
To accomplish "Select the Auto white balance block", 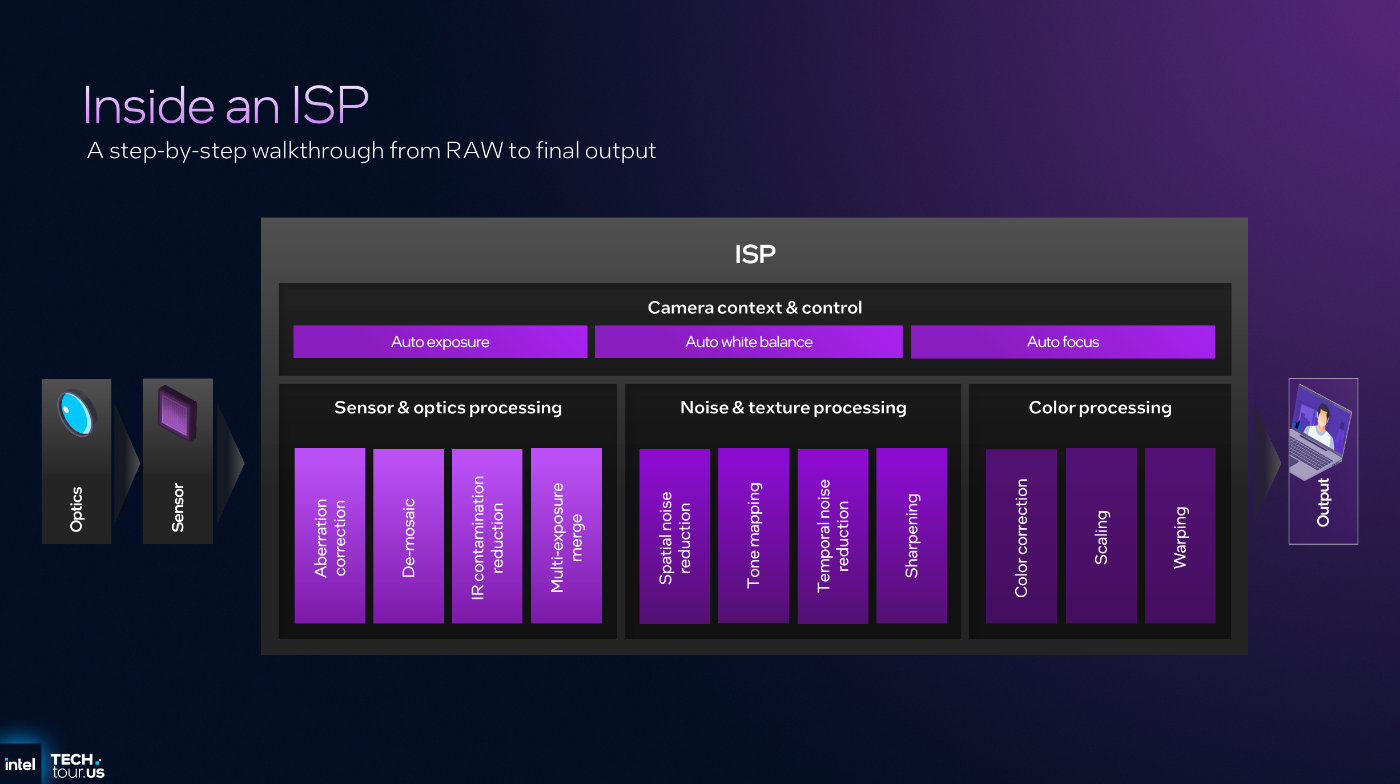I will (x=749, y=342).
